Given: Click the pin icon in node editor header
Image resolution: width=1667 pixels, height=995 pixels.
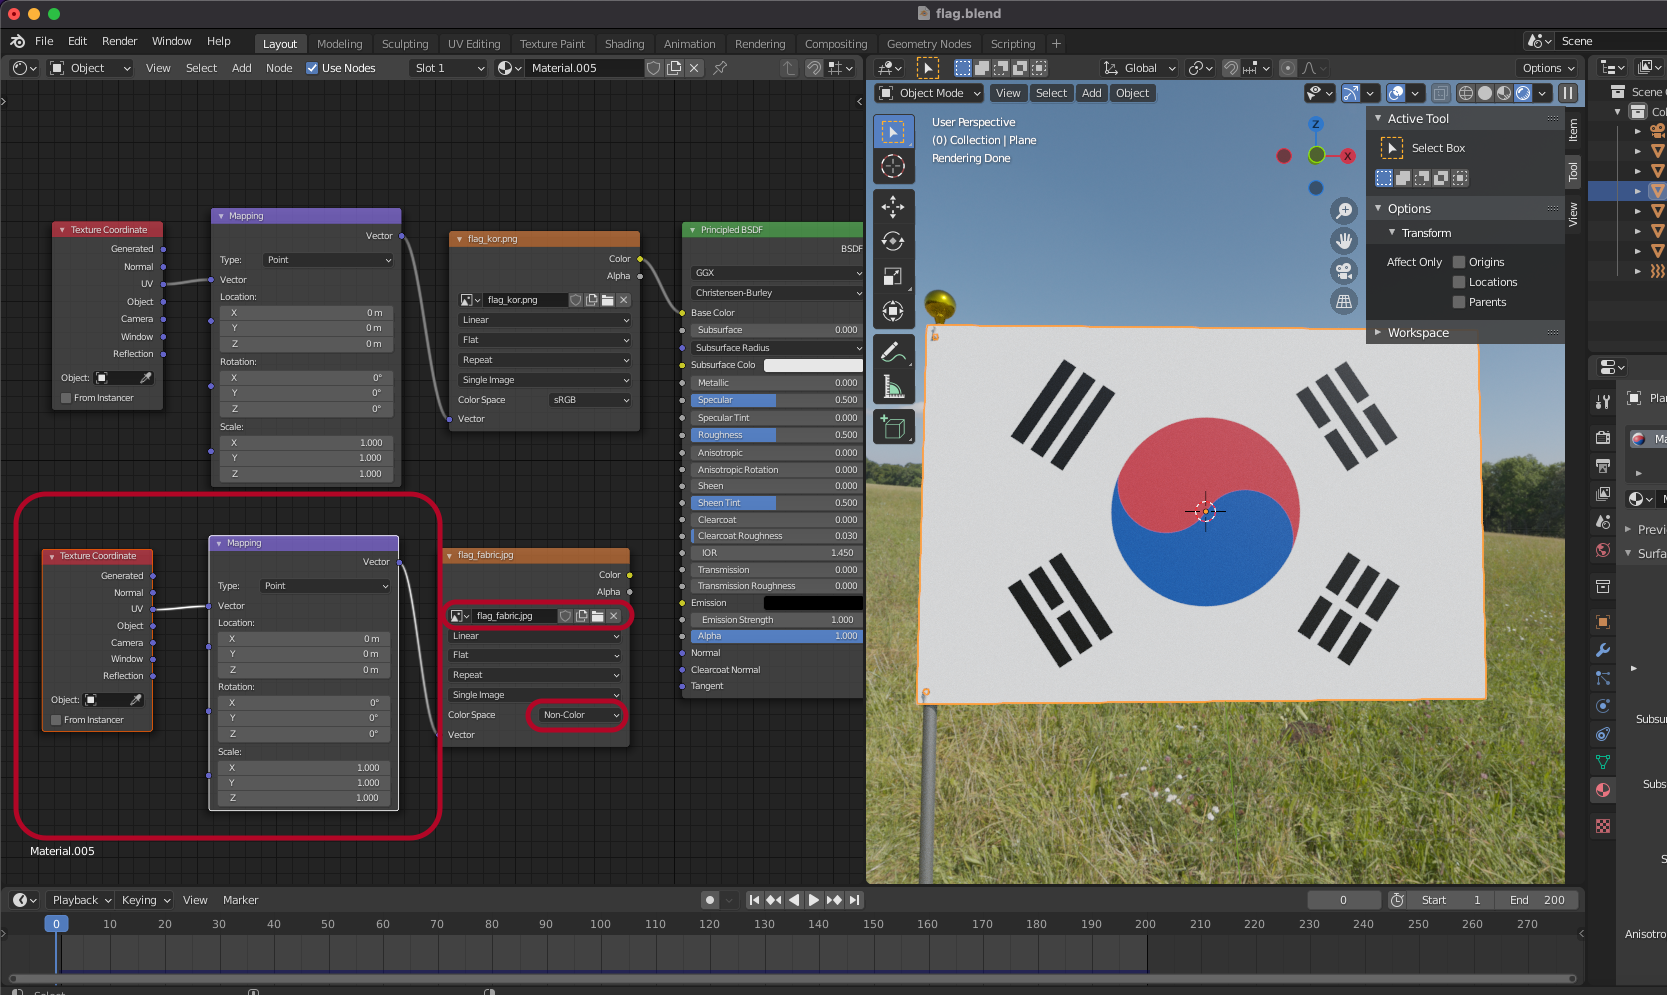Looking at the screenshot, I should tap(720, 68).
